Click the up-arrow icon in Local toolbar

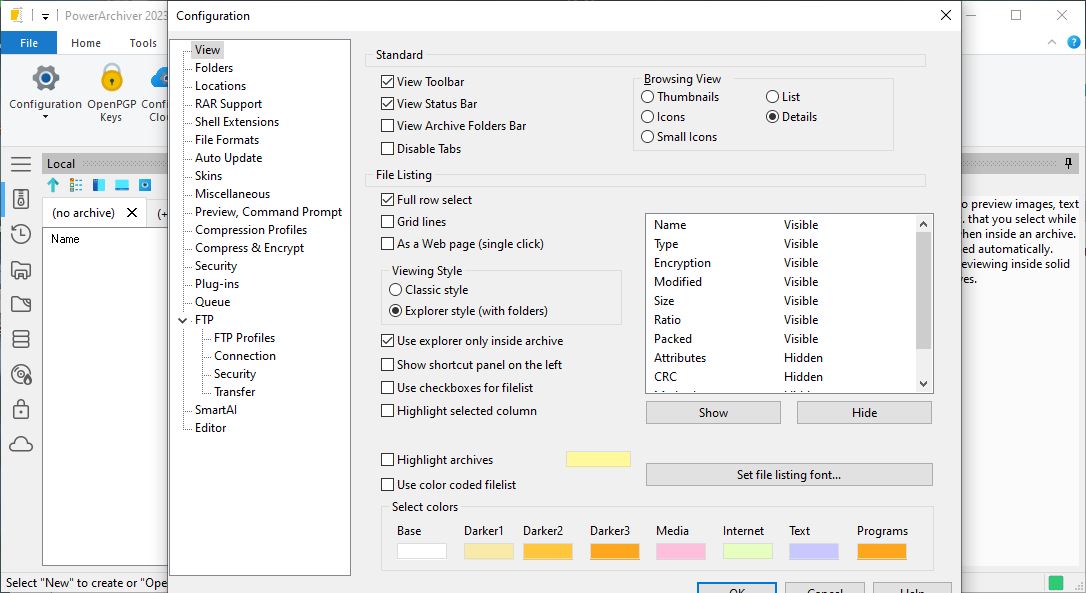click(x=53, y=185)
